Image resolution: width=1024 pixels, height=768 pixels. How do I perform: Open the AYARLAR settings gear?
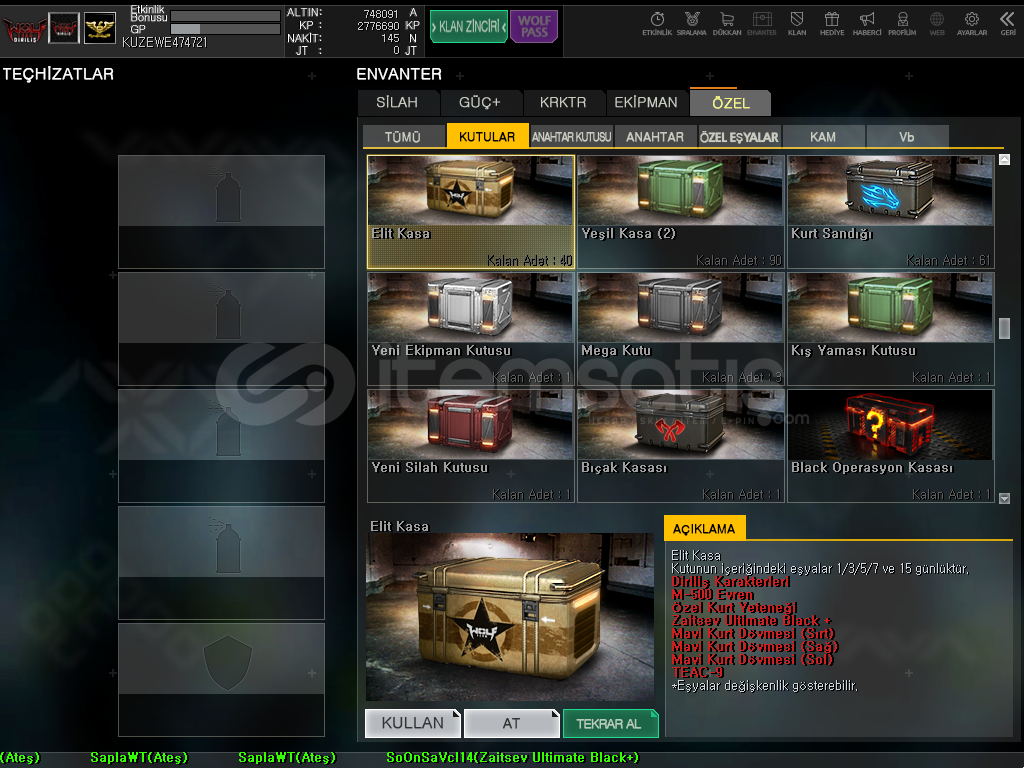coord(972,24)
